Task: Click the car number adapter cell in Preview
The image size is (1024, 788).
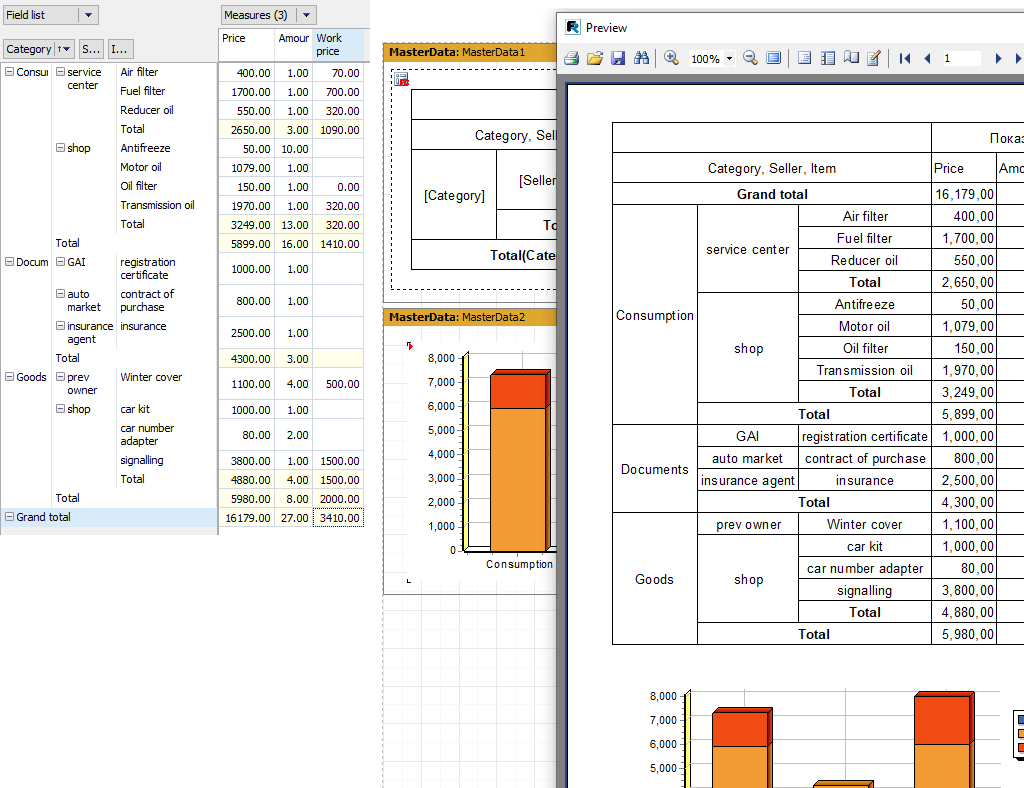Action: [x=865, y=568]
